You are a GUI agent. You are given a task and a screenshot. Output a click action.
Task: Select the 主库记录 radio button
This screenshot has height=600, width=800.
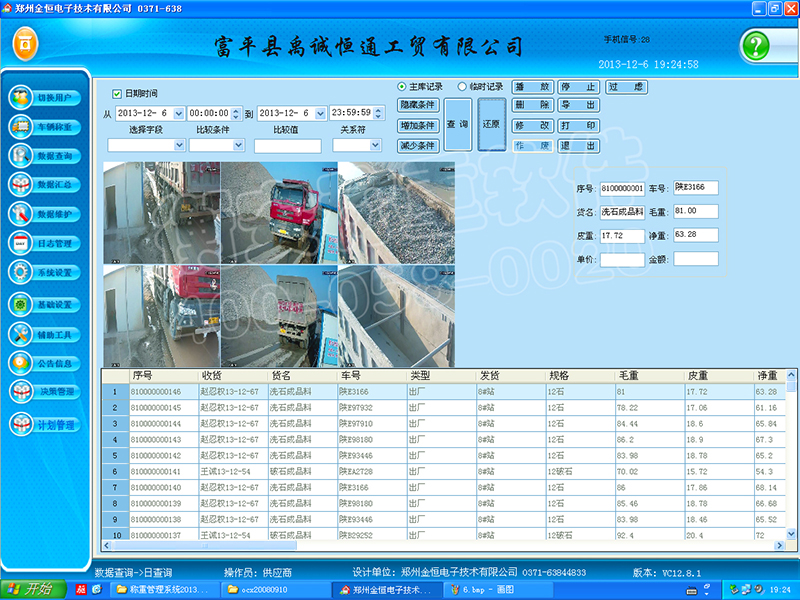(402, 87)
